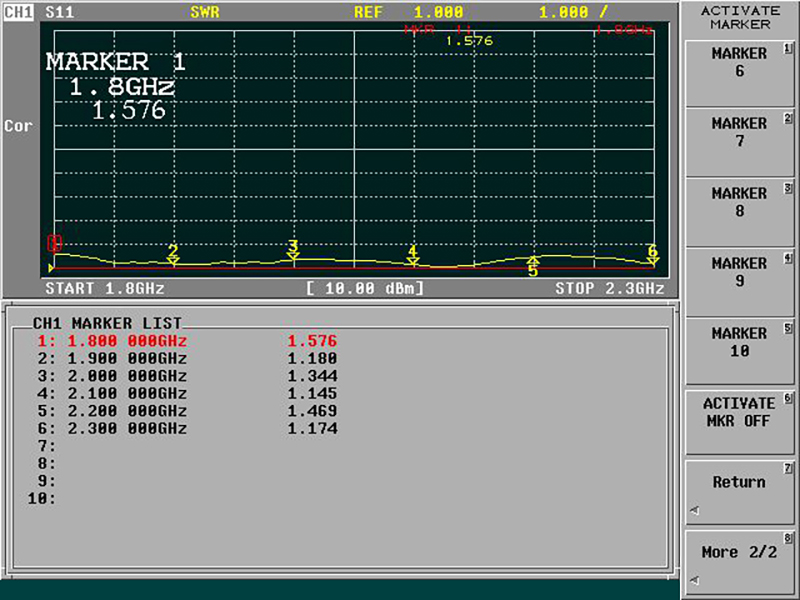Click the CH1 channel indicator

pos(18,13)
